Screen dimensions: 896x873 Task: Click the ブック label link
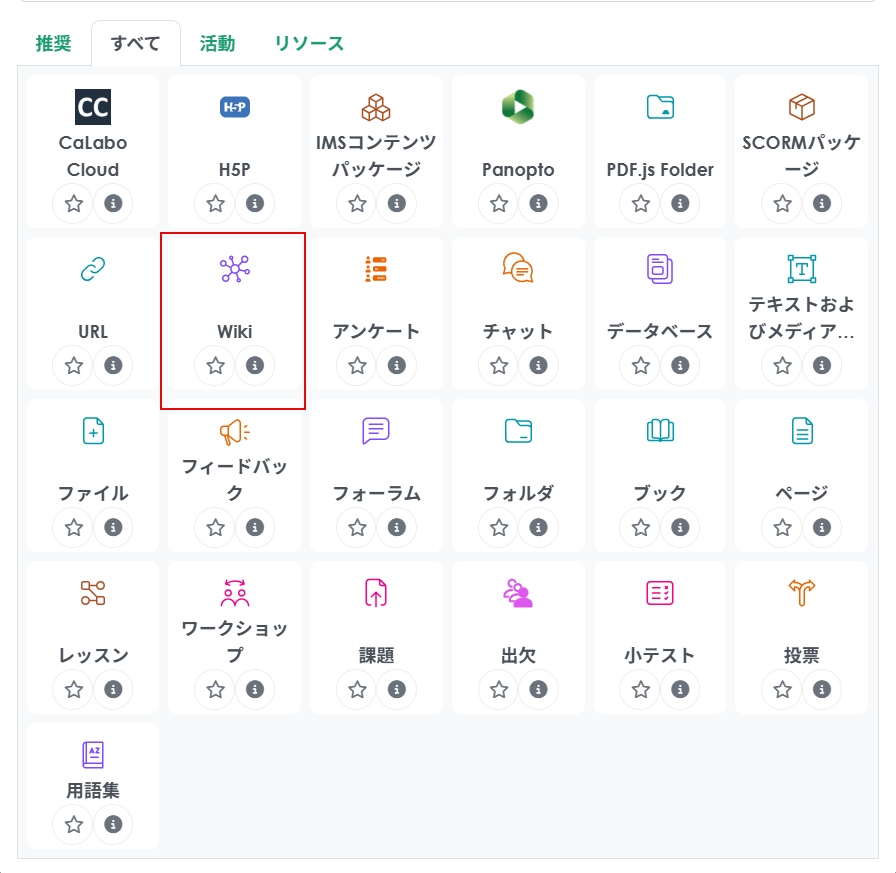660,493
